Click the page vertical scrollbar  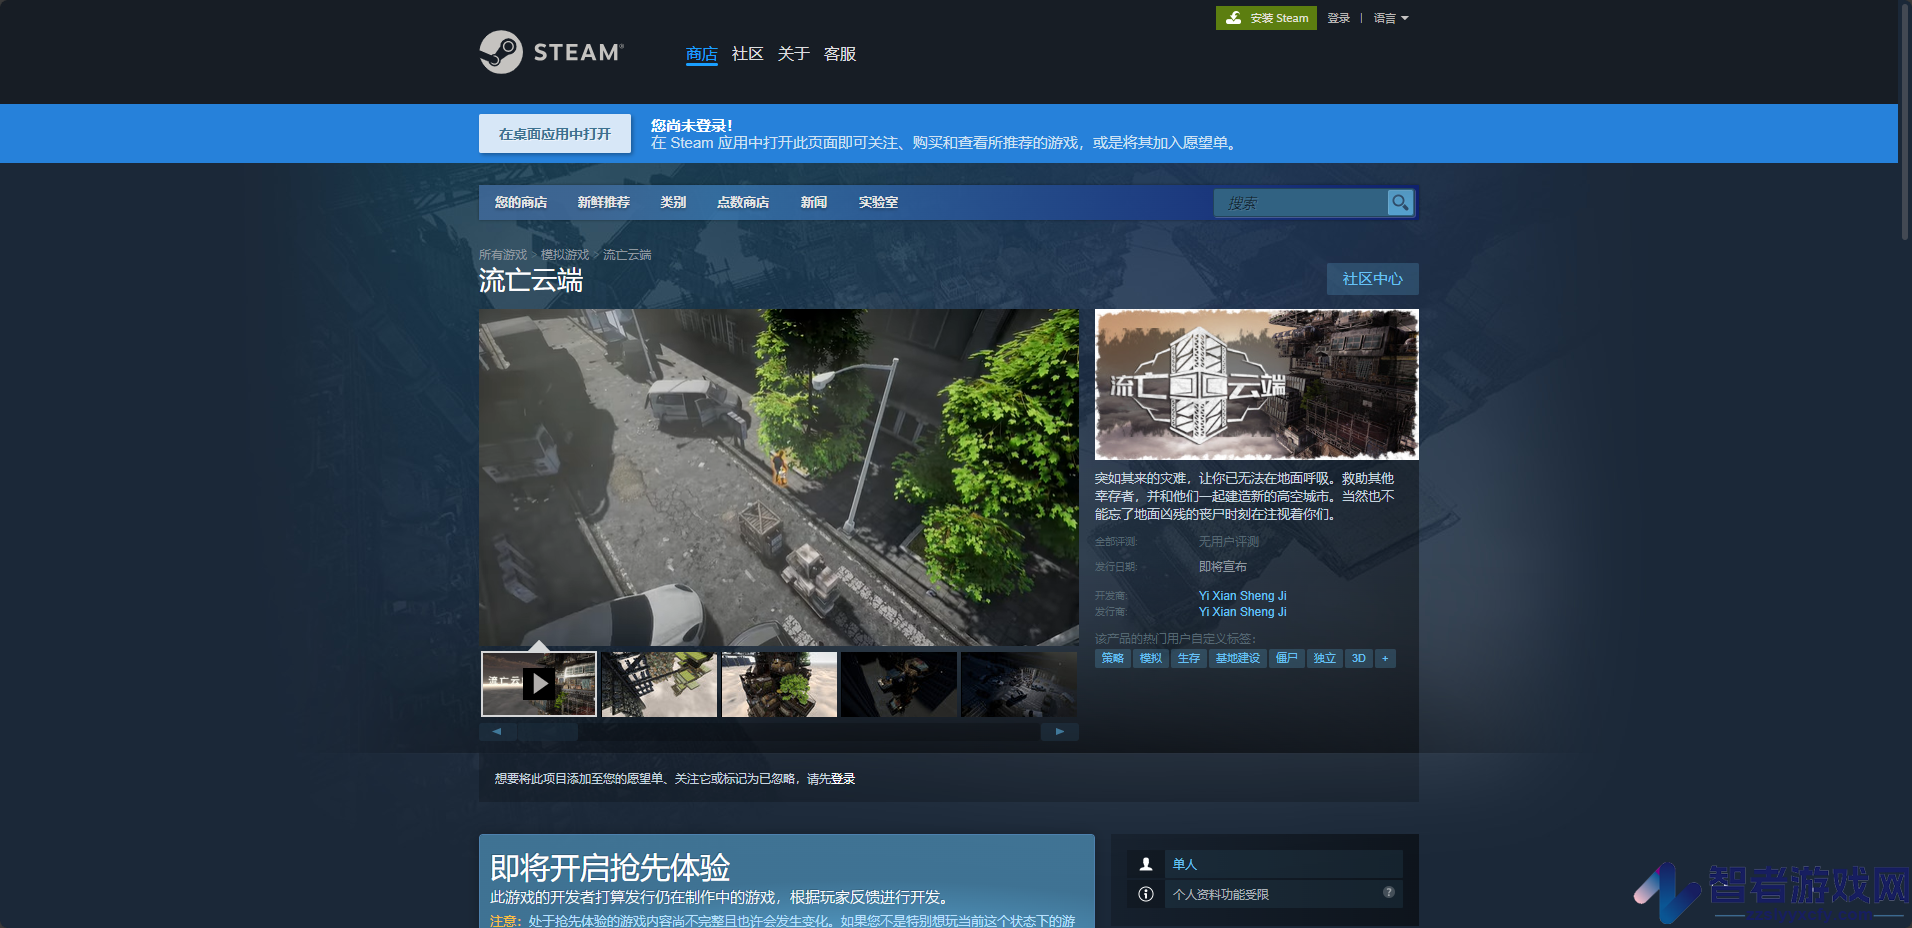click(1905, 120)
